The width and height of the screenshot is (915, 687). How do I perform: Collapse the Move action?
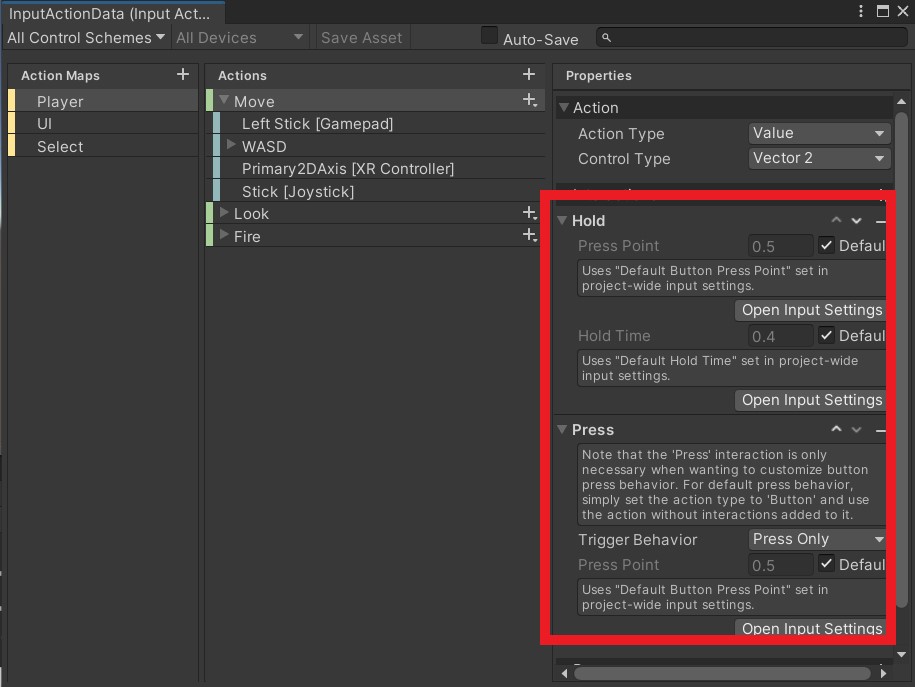tap(223, 100)
